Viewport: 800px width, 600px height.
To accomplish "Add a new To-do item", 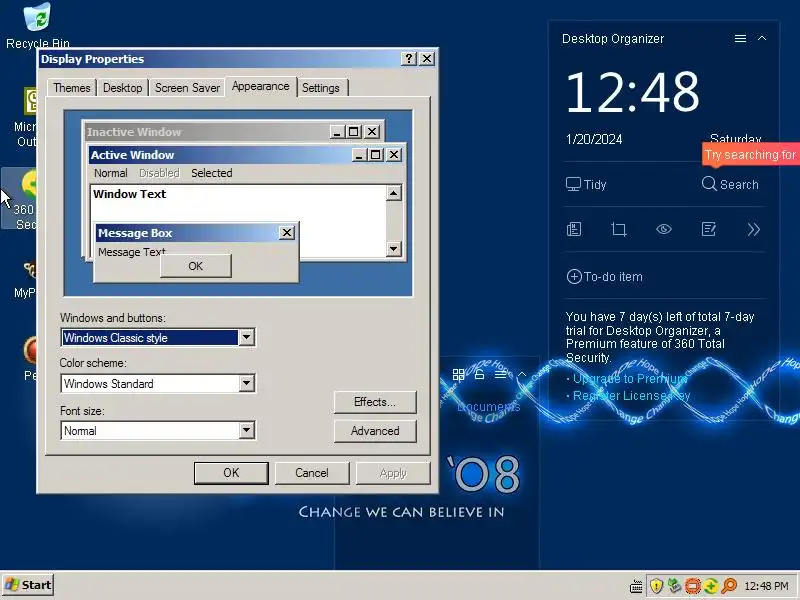I will pos(605,277).
